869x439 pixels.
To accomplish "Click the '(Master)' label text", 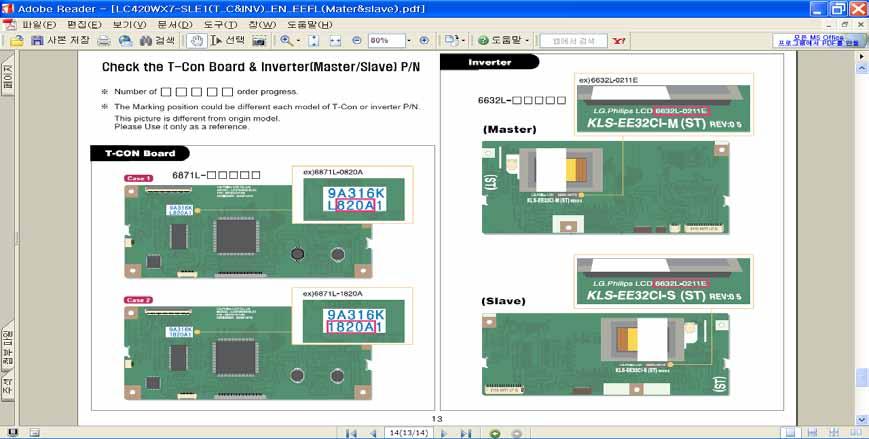I will tap(509, 129).
